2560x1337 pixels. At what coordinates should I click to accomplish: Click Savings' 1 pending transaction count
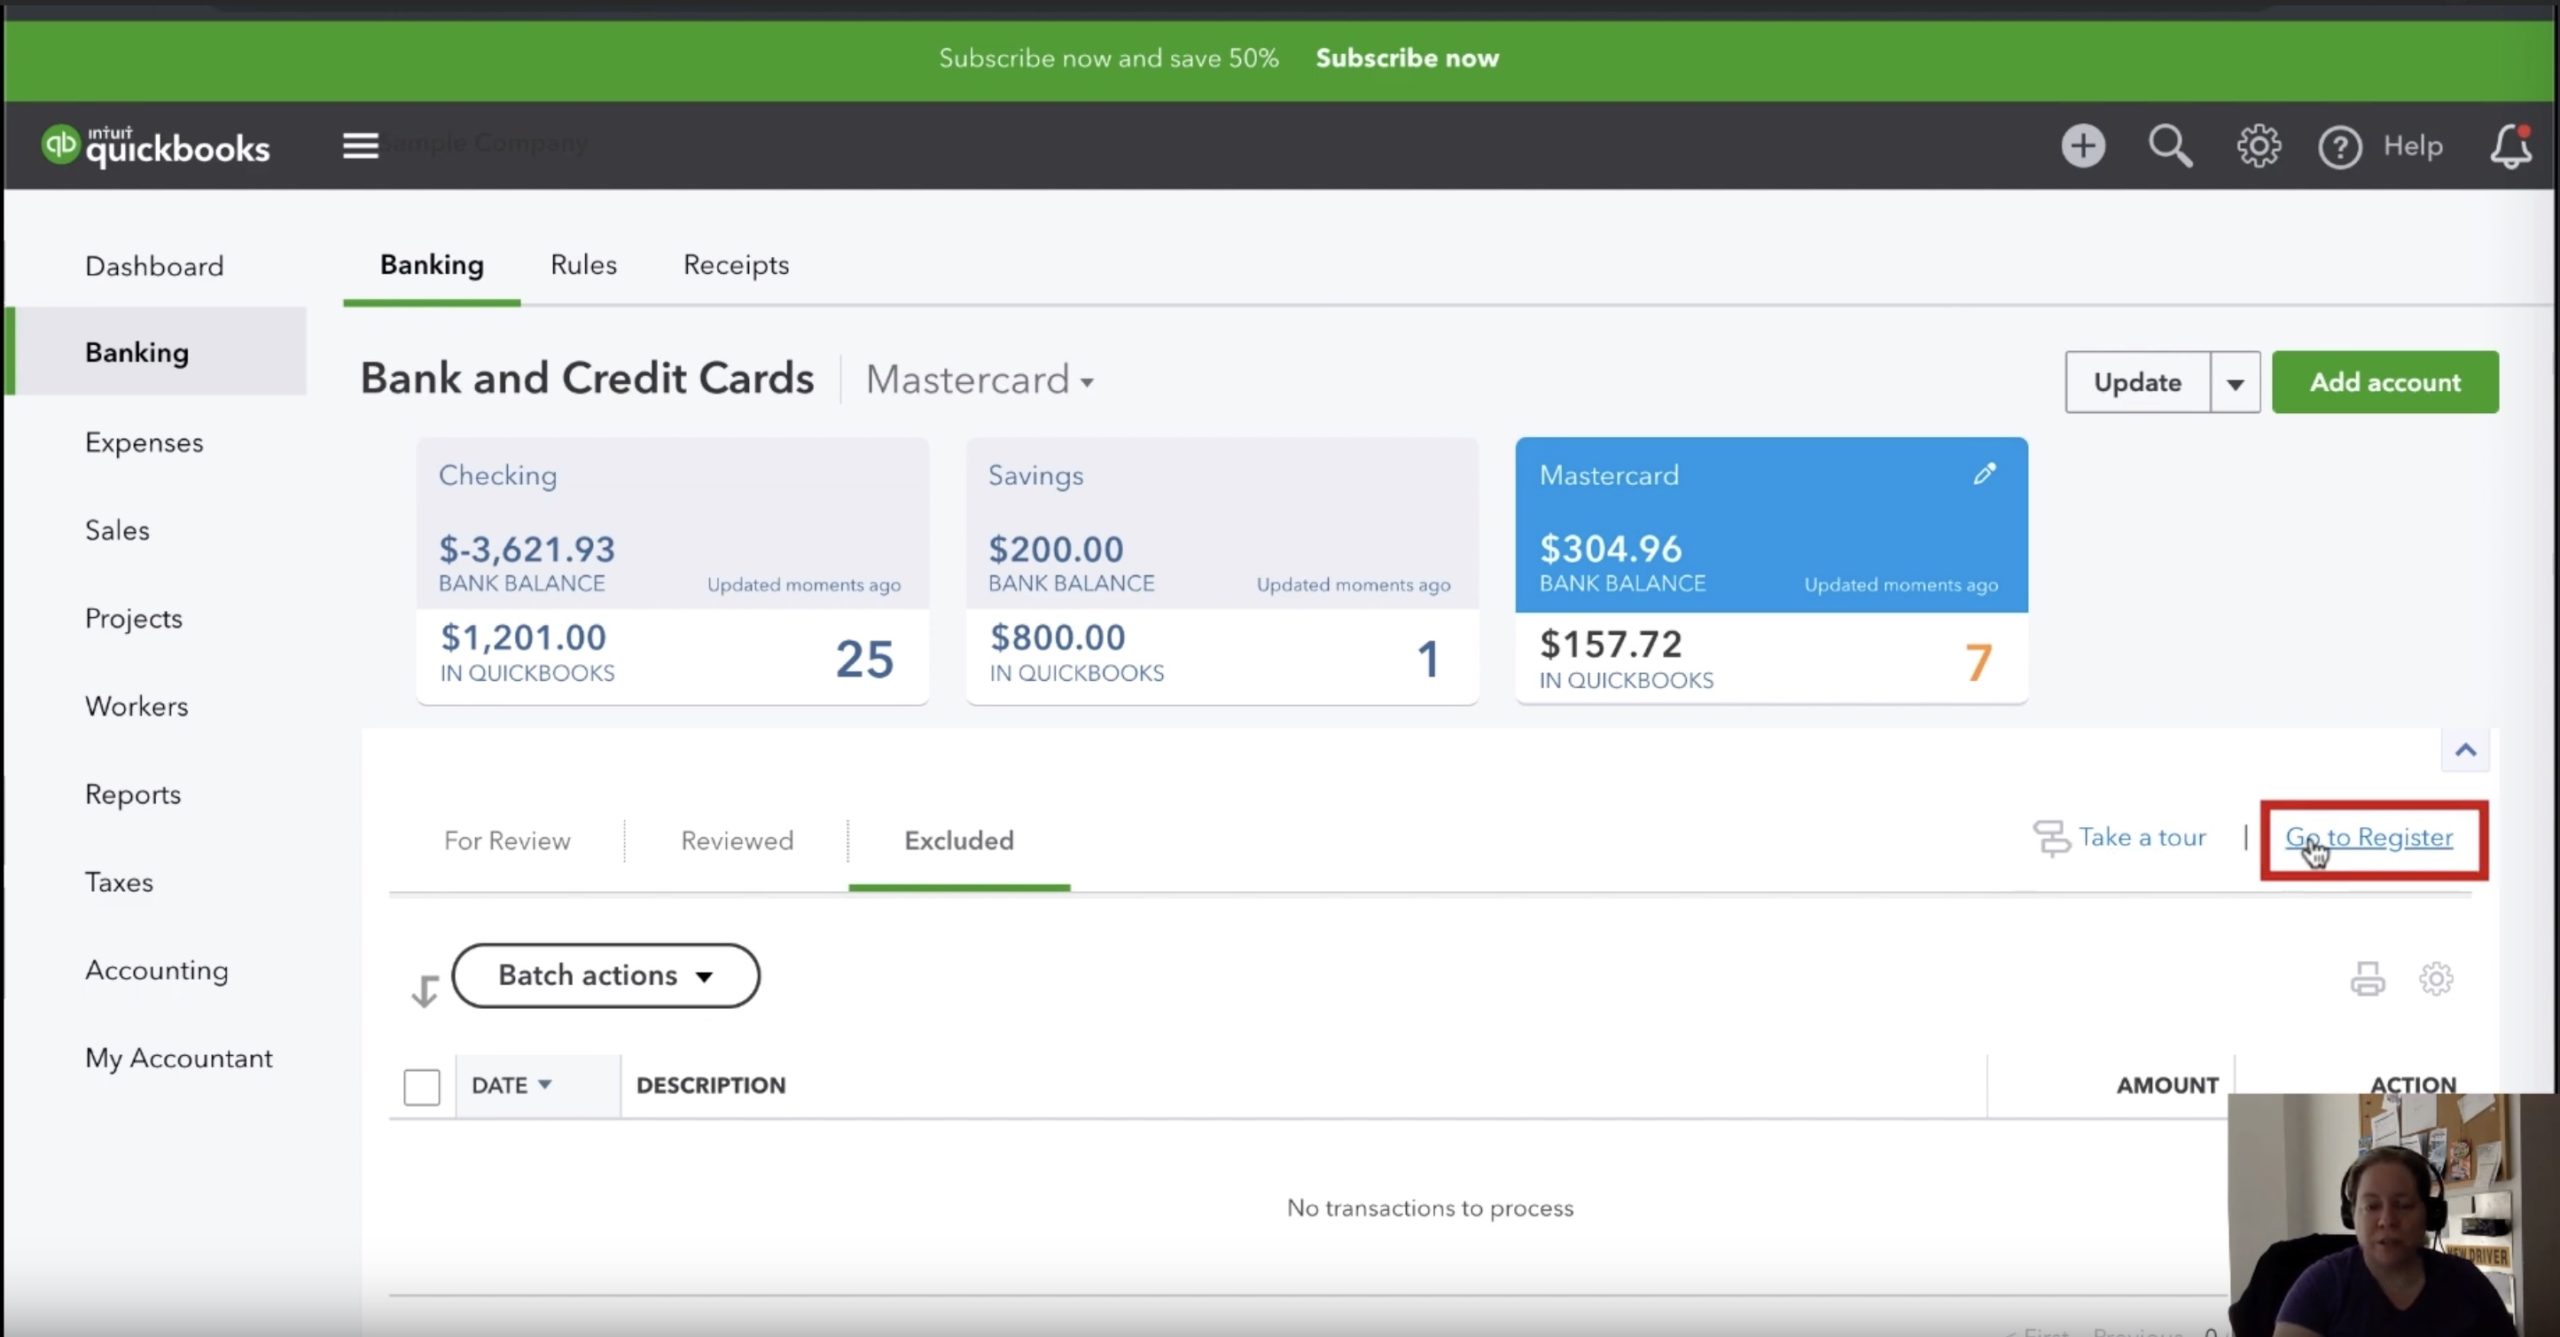[1428, 659]
